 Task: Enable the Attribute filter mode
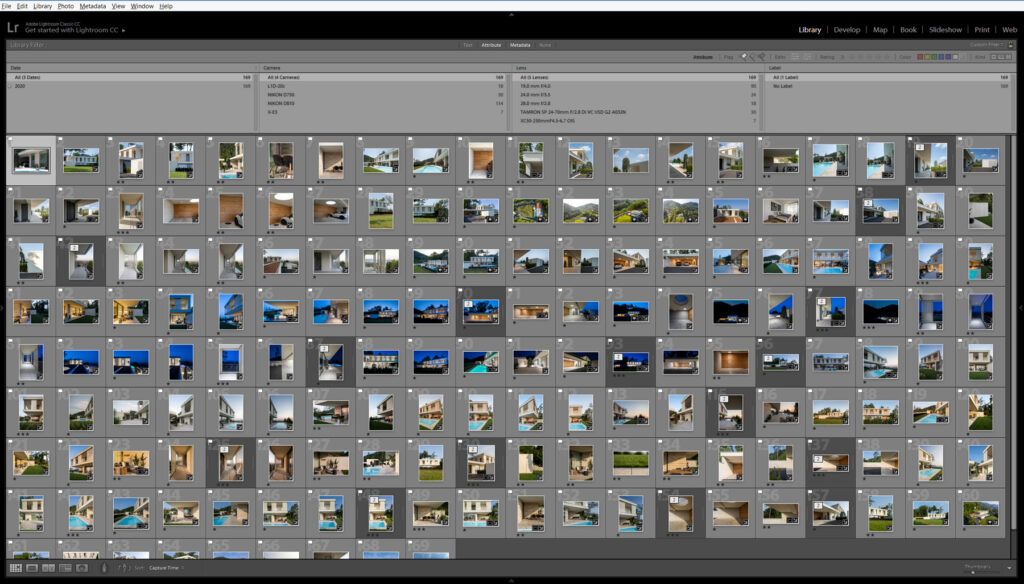point(491,45)
